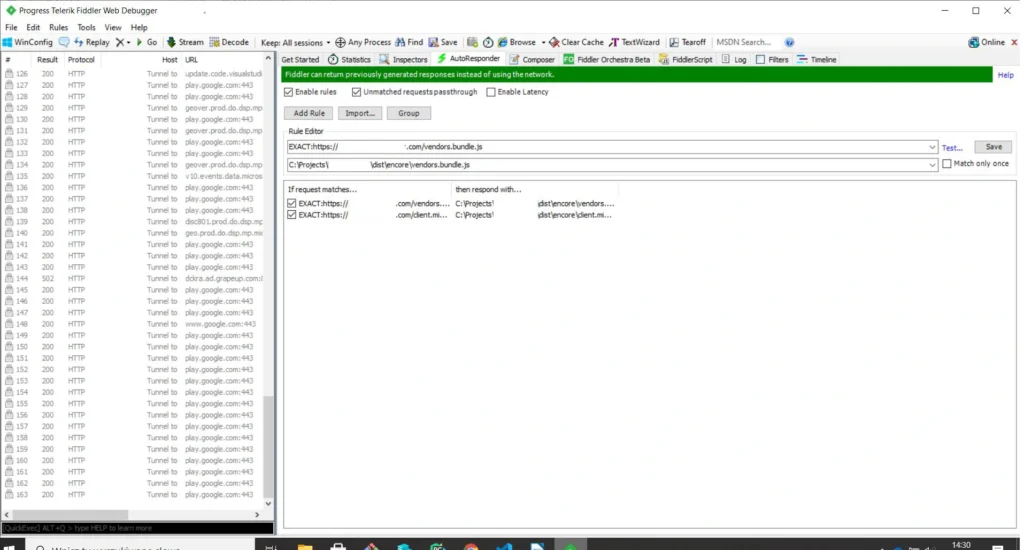The width and height of the screenshot is (1024, 550).
Task: Click the blue help icon near MSDN Search
Action: [790, 42]
